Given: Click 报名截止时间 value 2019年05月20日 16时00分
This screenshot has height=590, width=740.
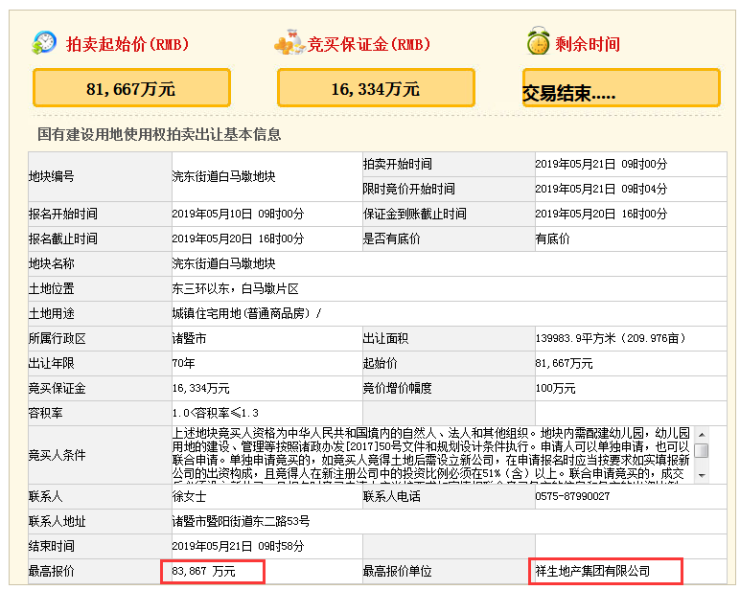Looking at the screenshot, I should coord(238,239).
